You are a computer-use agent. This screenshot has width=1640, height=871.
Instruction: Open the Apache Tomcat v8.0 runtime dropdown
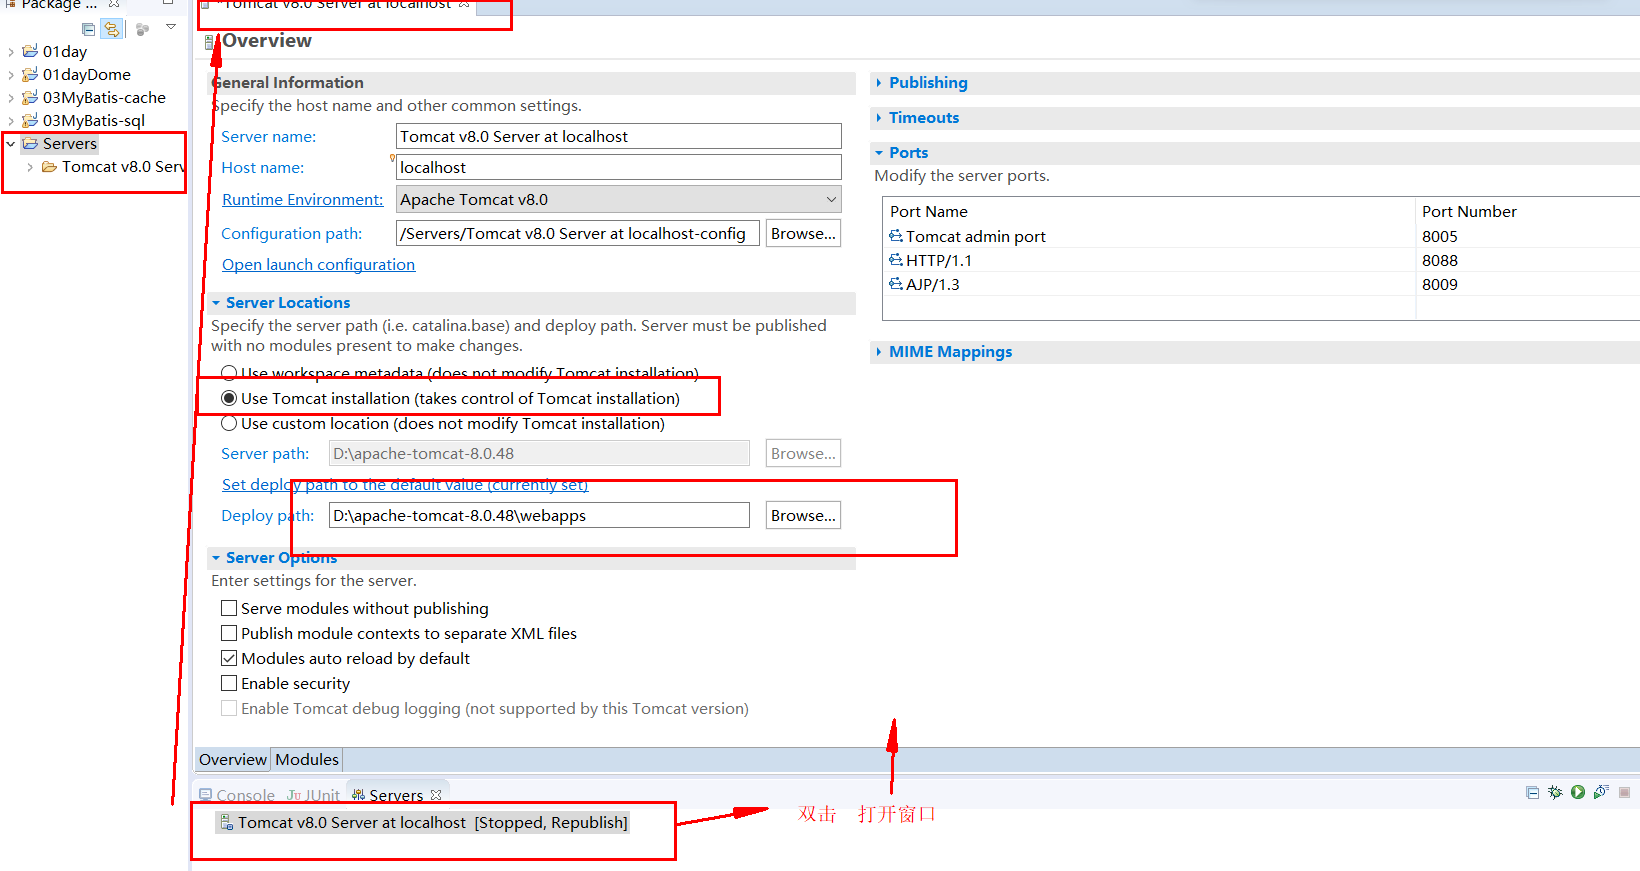pyautogui.click(x=619, y=199)
